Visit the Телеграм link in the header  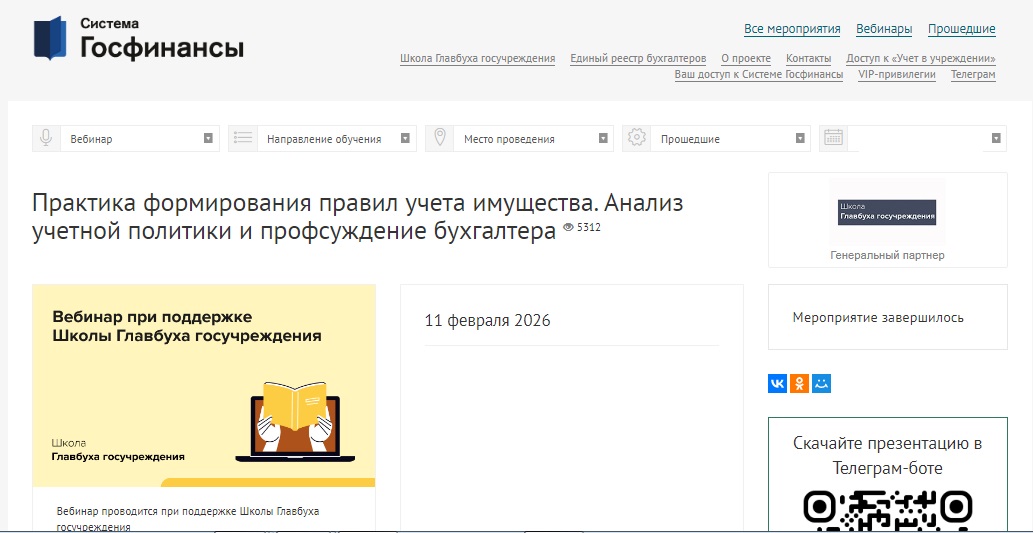pyautogui.click(x=972, y=74)
